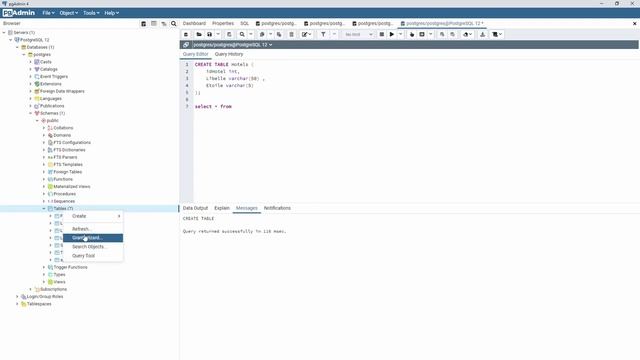The width and height of the screenshot is (640, 360).
Task: Click the Explain Analyze icon in query toolbar
Action: click(422, 35)
